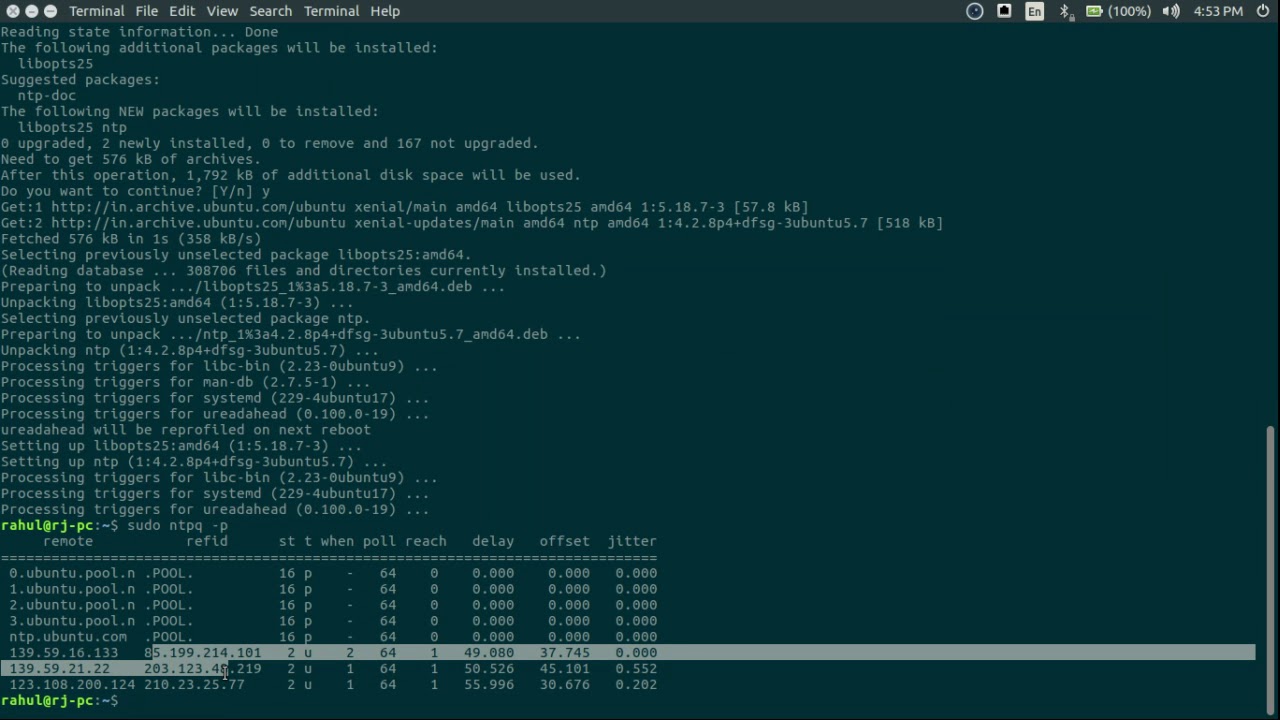Click the 2.ubuntu.pool.n row entry
Viewport: 1280px width, 720px height.
(x=72, y=605)
